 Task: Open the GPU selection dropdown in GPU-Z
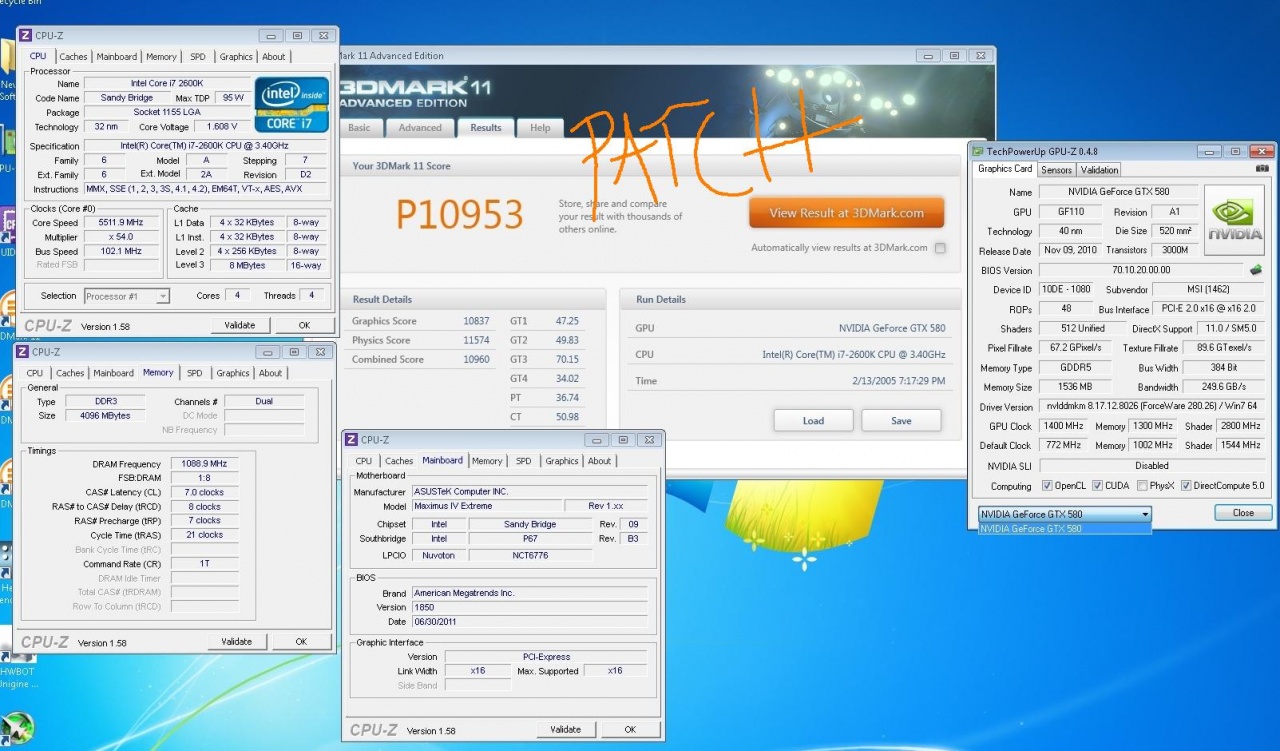(1064, 514)
